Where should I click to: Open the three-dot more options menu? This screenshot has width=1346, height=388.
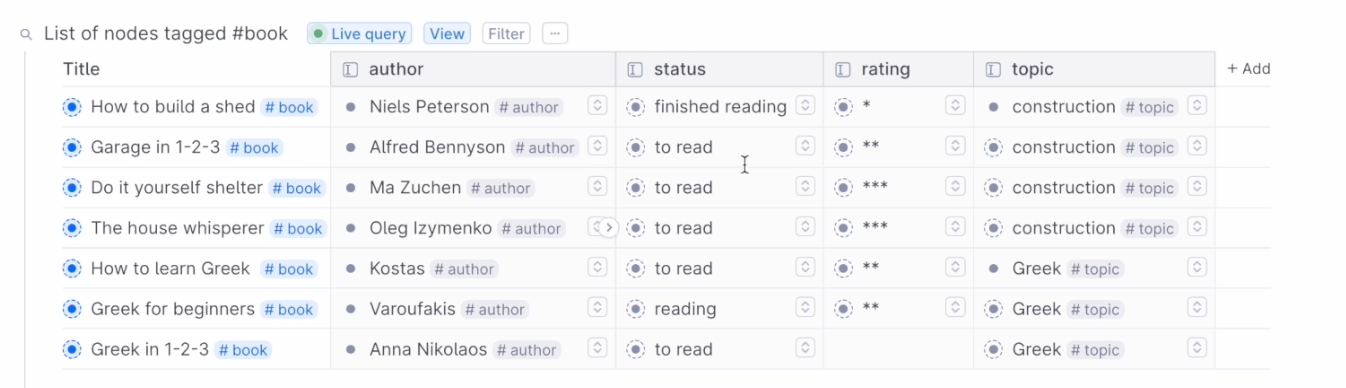(x=555, y=34)
